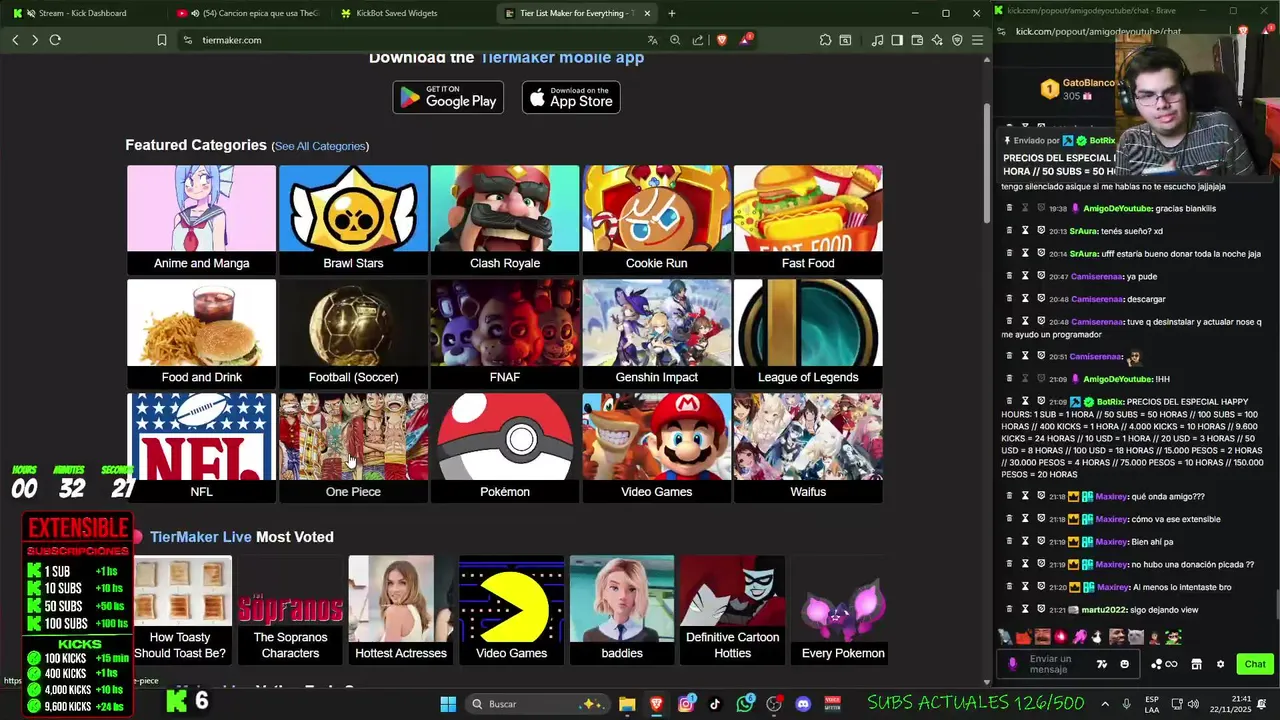Screen dimensions: 1280x720
Task: Open the Brave VPN shield icon
Action: pos(957,40)
